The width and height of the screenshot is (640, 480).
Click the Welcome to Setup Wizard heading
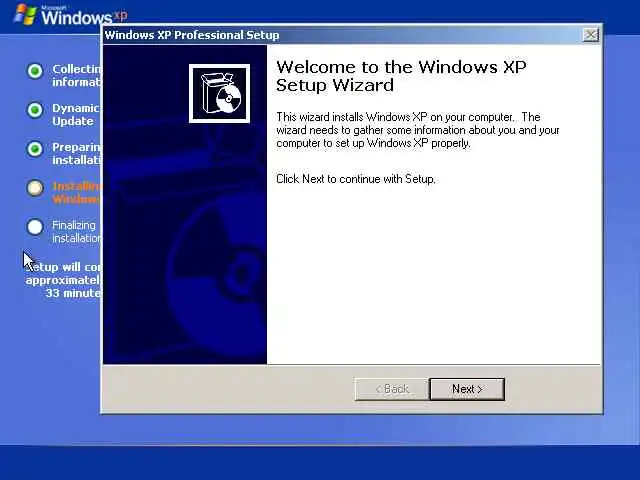[x=401, y=76]
